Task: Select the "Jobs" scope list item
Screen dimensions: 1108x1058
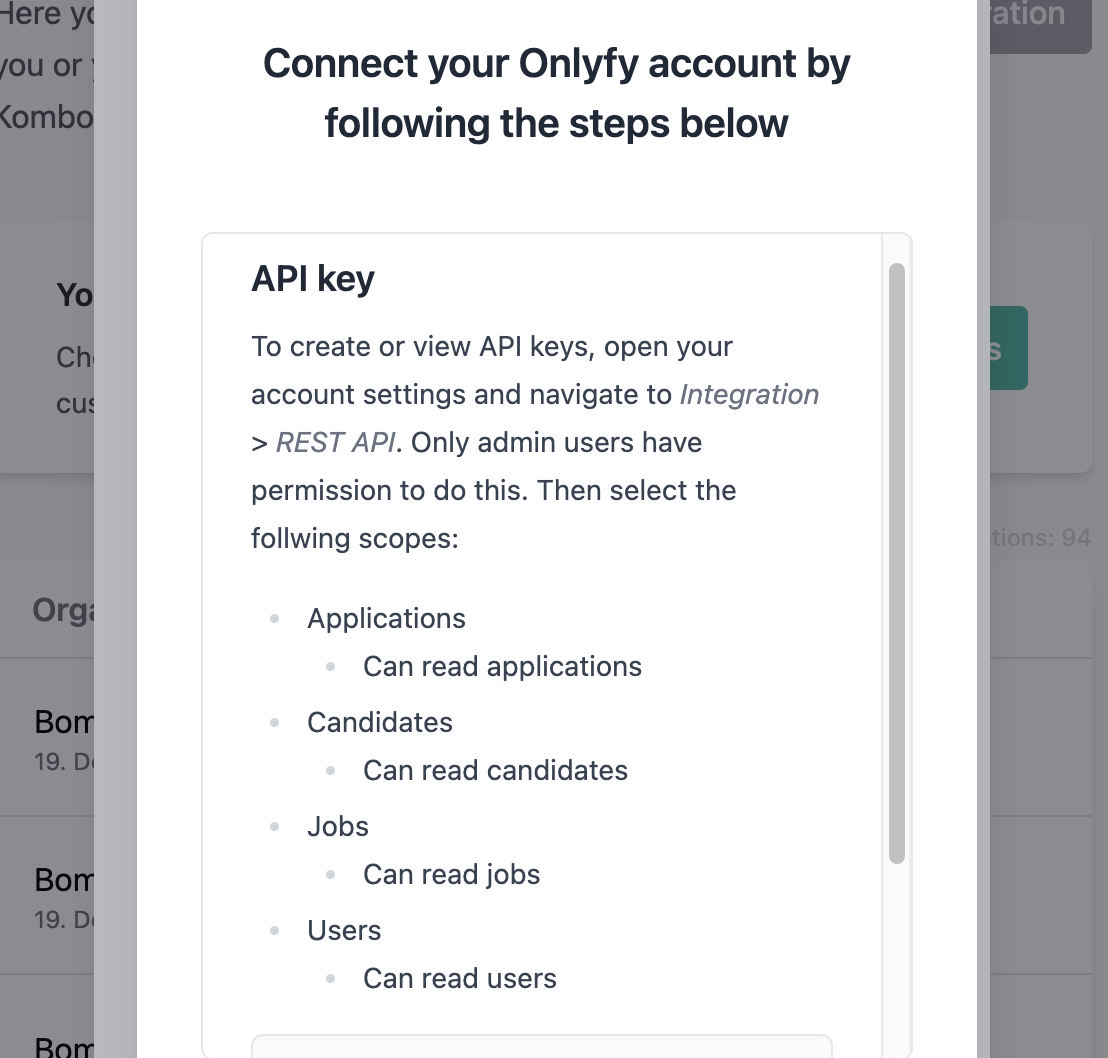Action: coord(338,826)
